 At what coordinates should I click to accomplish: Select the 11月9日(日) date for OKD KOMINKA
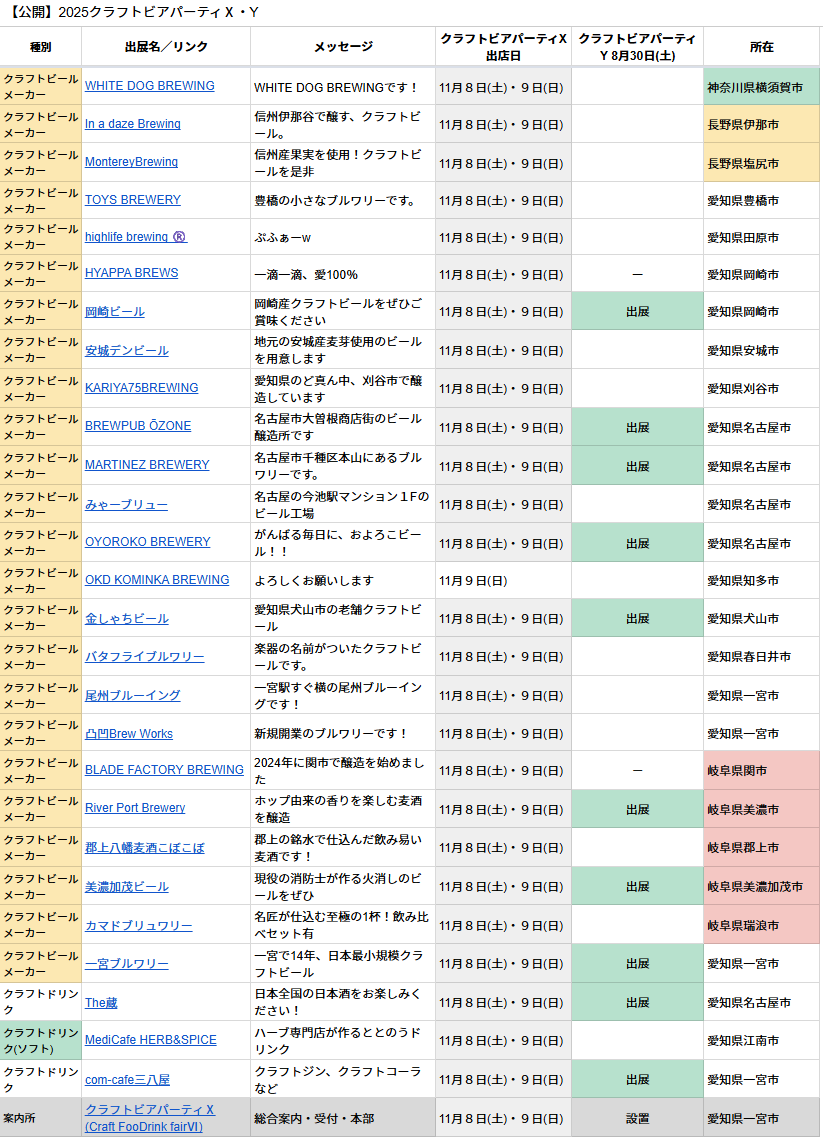pyautogui.click(x=503, y=581)
